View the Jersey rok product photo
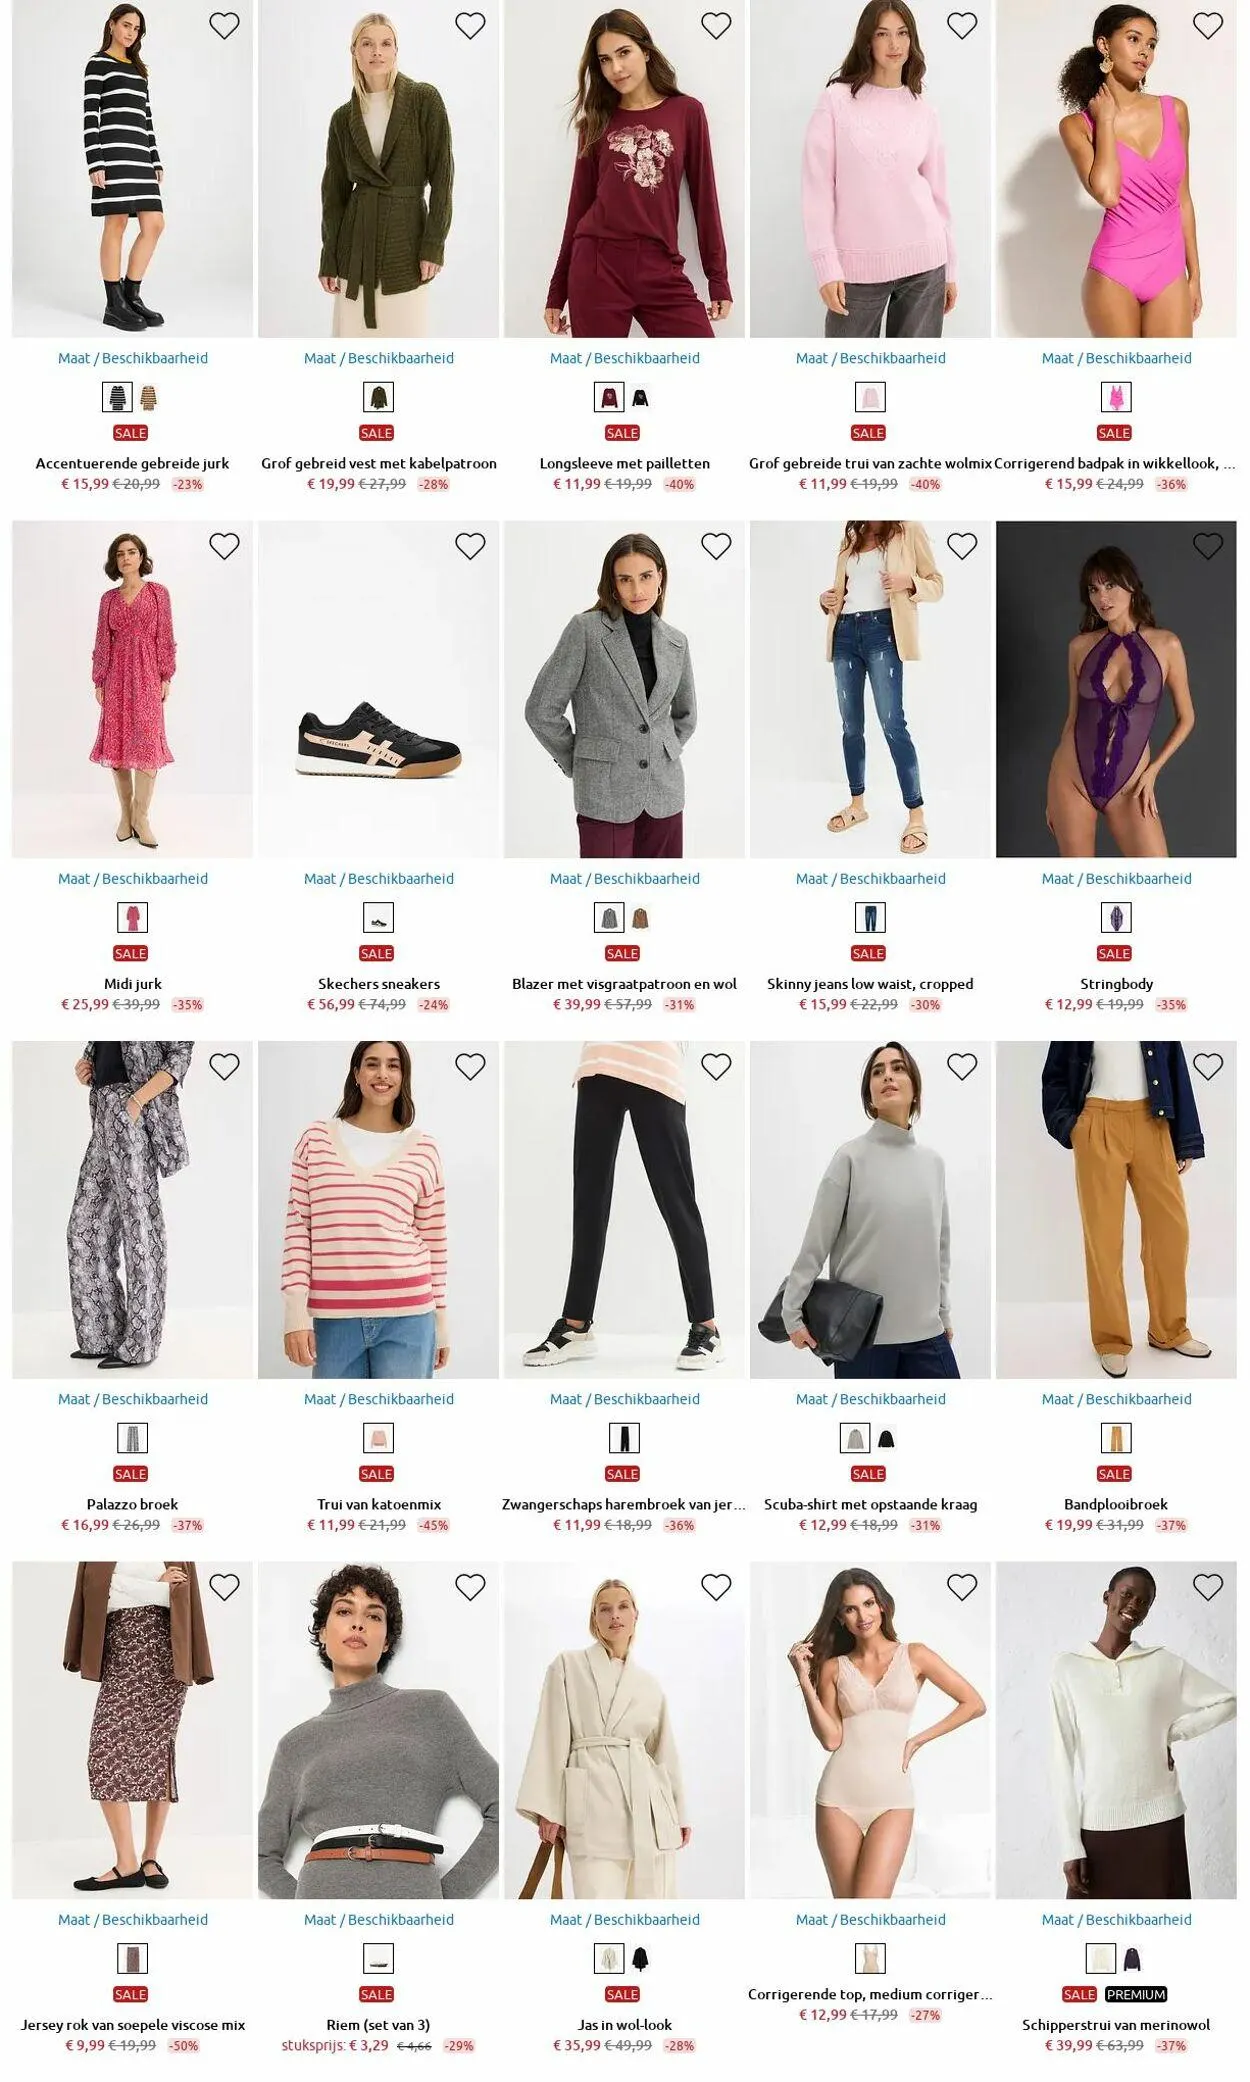This screenshot has width=1250, height=2082. [x=133, y=1730]
